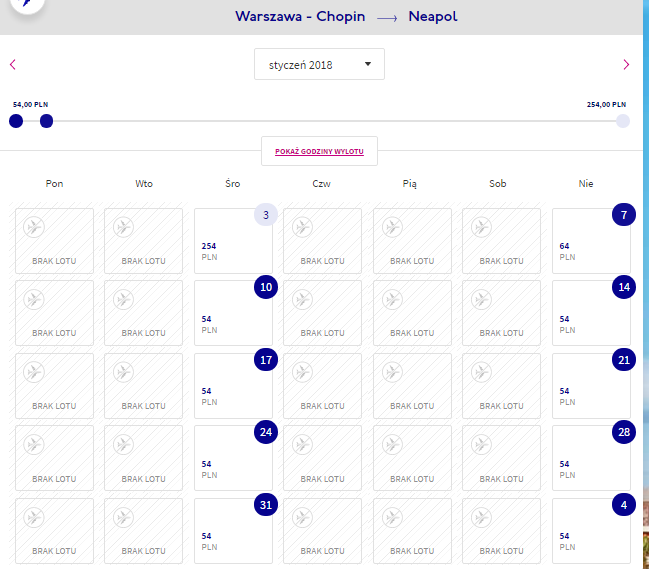This screenshot has width=649, height=569.
Task: Click the Wto weekday header
Action: (x=144, y=183)
